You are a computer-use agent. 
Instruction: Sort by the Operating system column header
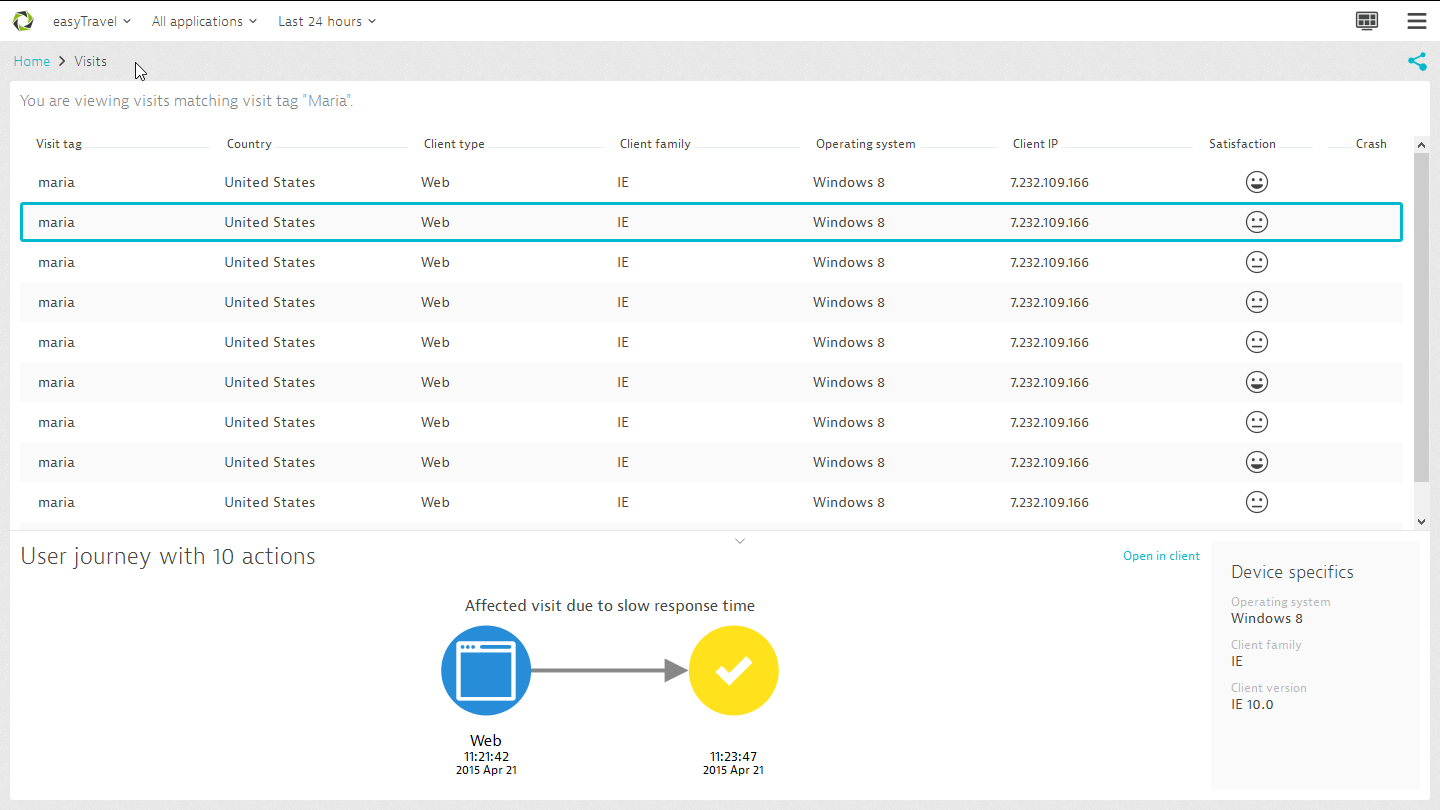click(866, 144)
